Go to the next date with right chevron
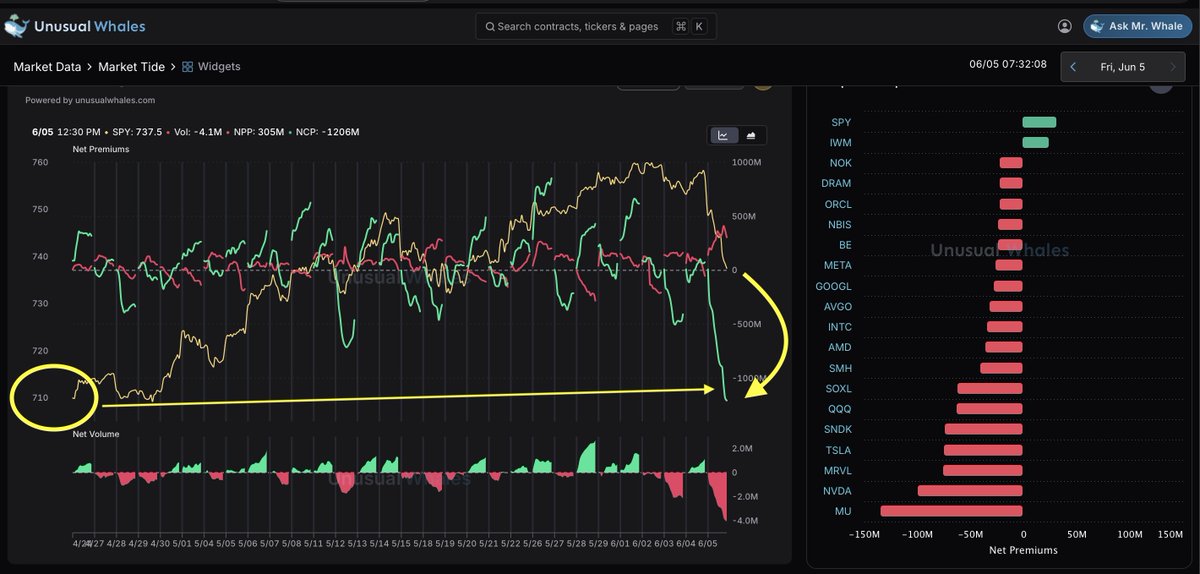The height and width of the screenshot is (574, 1200). coord(1172,67)
